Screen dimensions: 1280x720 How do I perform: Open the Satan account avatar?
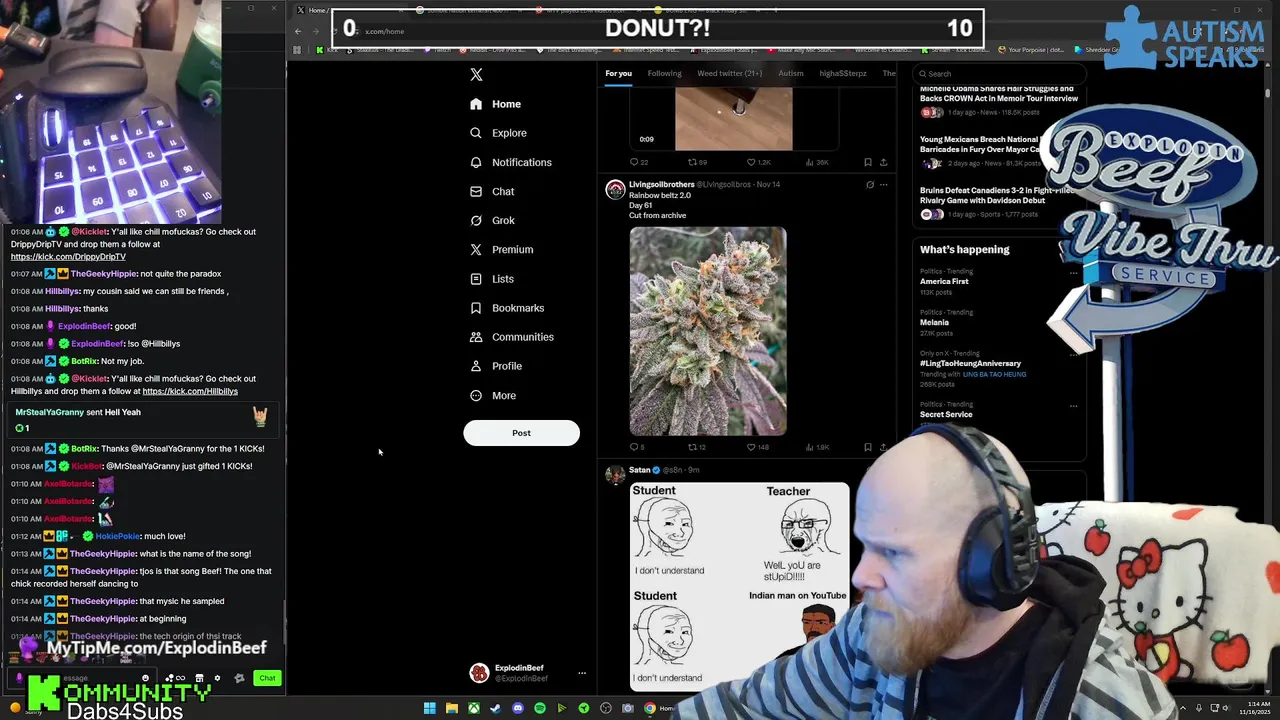coord(615,475)
